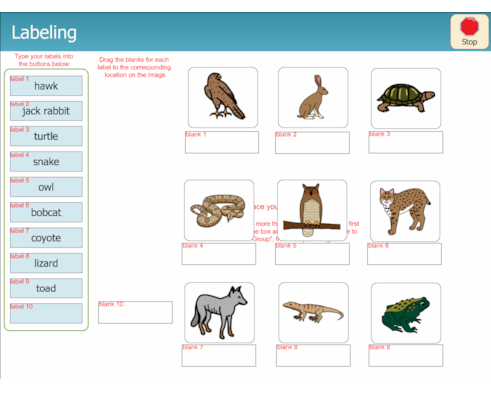Click the label 4 snake field
The image size is (491, 393).
46,161
